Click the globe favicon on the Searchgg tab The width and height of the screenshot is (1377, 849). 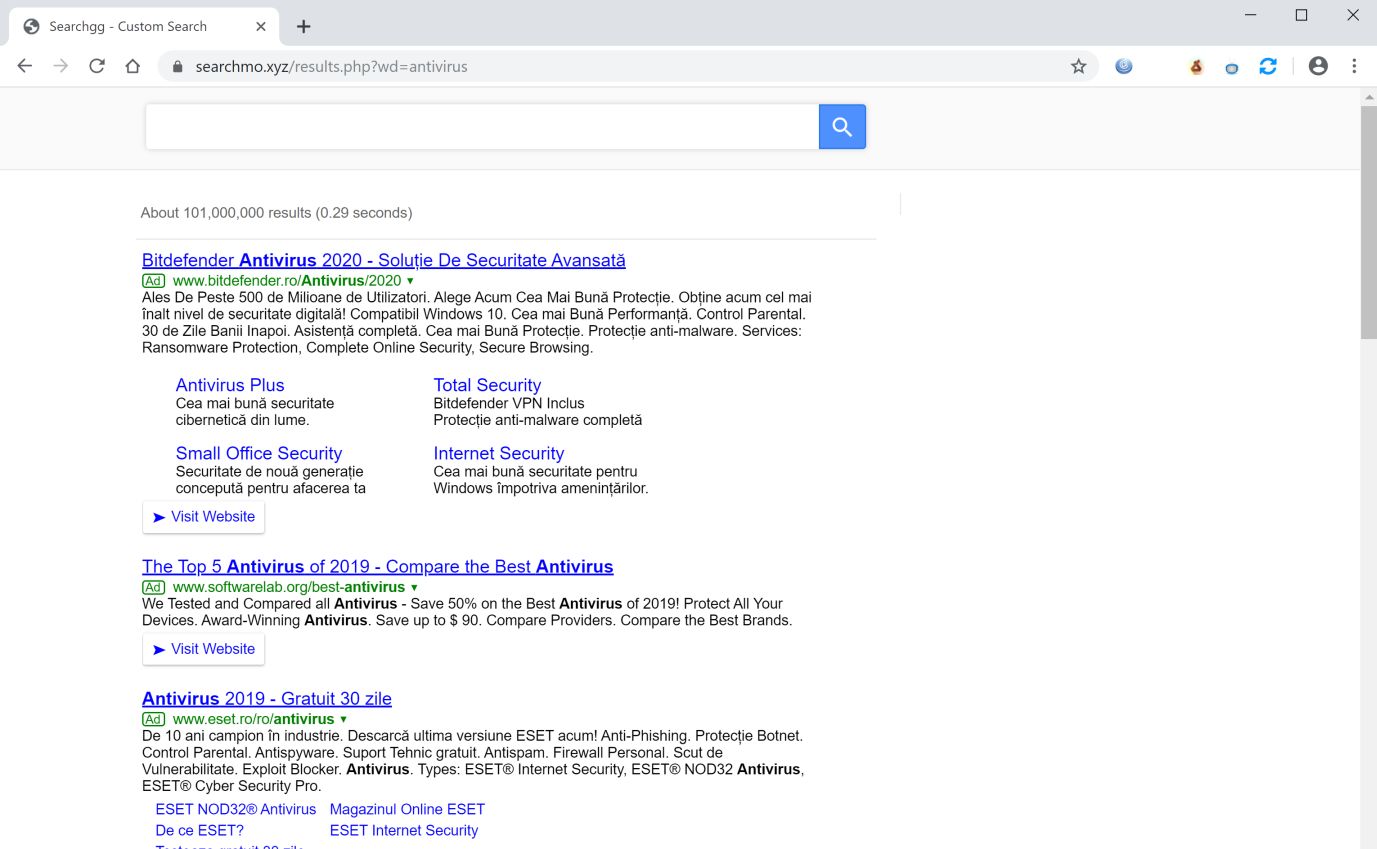pos(32,27)
